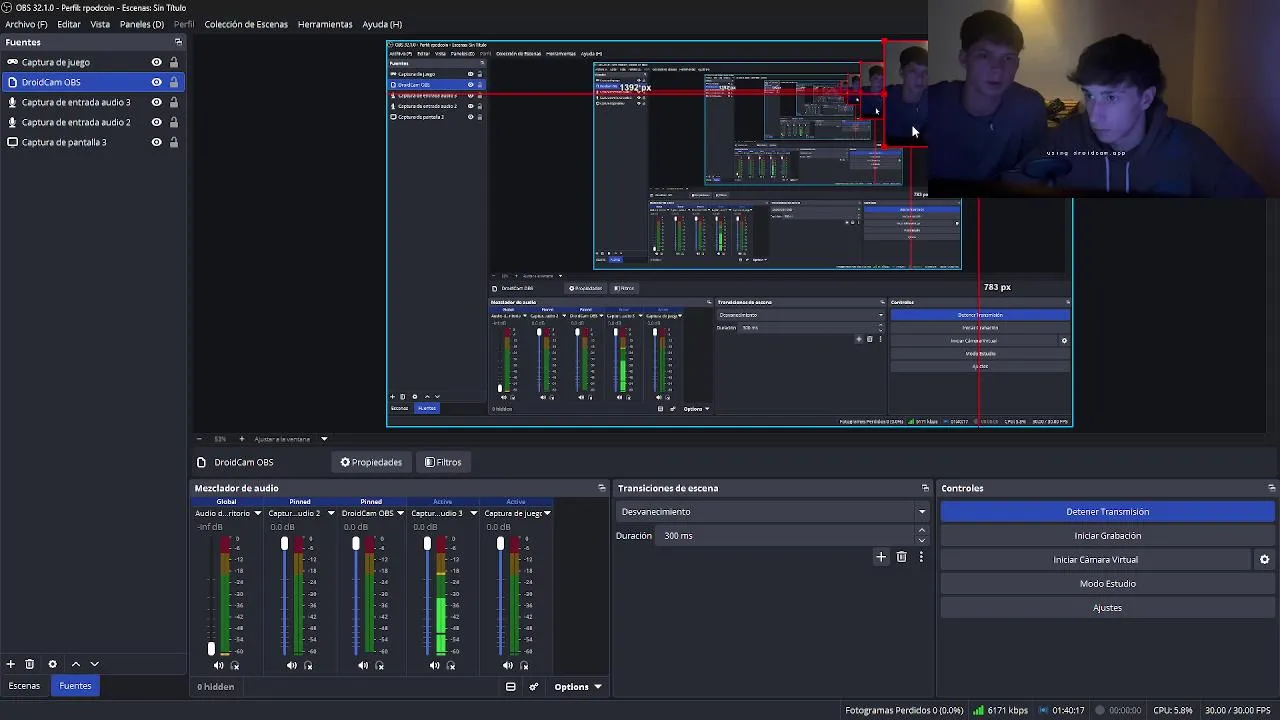Add a new source with the plus icon
This screenshot has width=1280, height=720.
click(10, 664)
